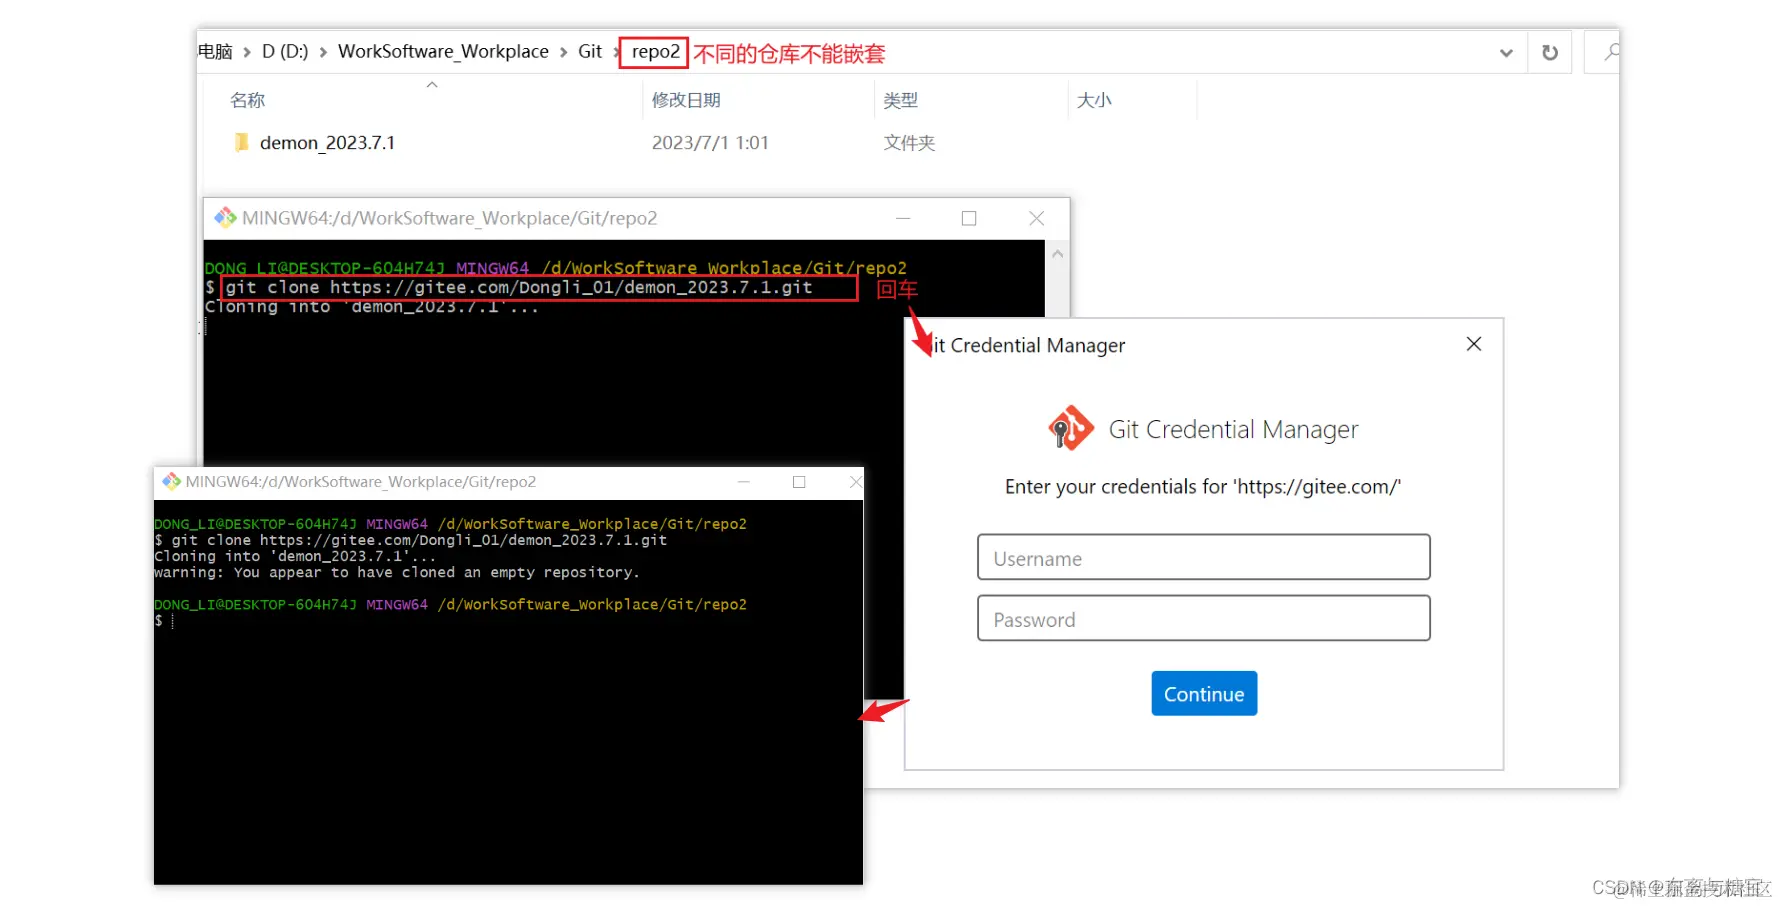Viewport: 1779px width, 906px height.
Task: Sort by 类型 column header
Action: [900, 100]
